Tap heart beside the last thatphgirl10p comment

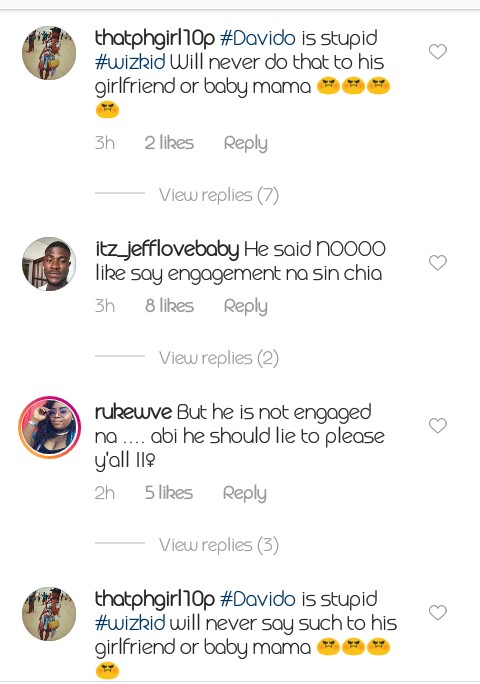coord(438,612)
